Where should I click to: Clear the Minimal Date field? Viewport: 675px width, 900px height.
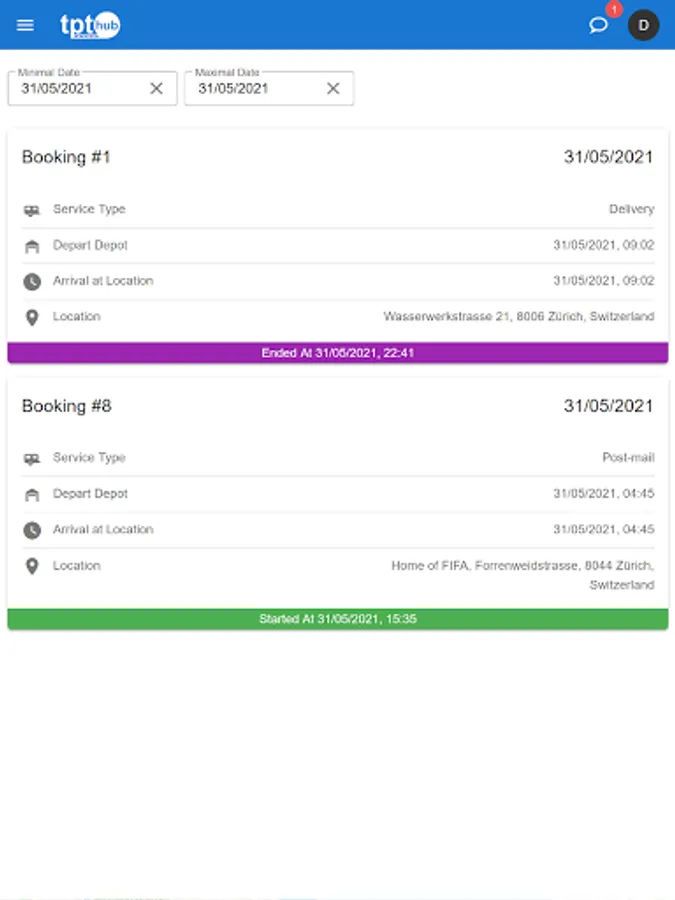(x=156, y=88)
